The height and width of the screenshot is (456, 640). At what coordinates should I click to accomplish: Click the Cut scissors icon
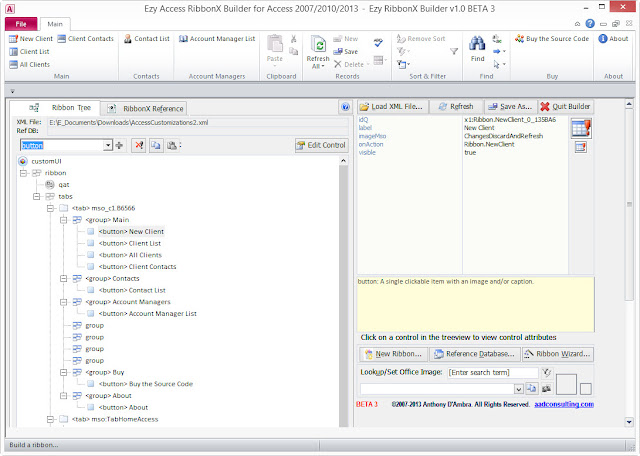(x=293, y=39)
